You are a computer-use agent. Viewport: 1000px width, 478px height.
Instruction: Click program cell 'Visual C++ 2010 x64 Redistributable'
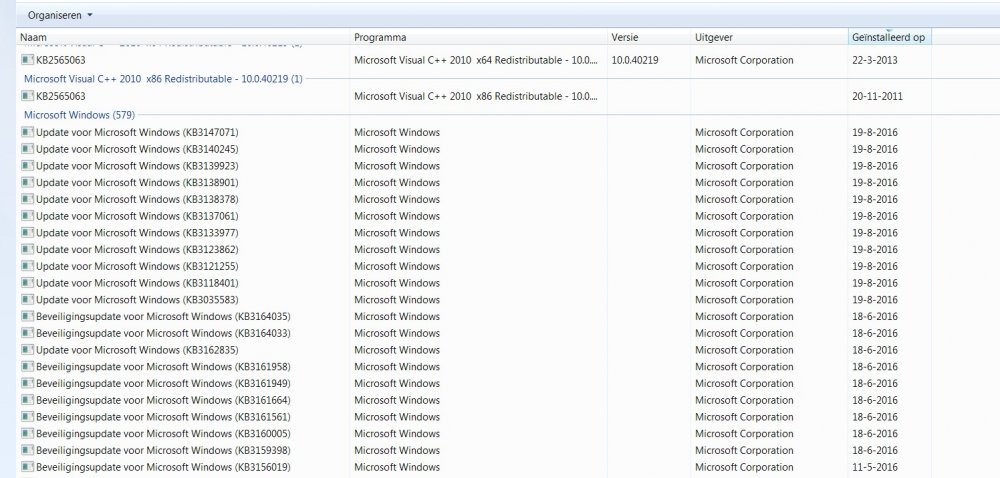pyautogui.click(x=476, y=61)
